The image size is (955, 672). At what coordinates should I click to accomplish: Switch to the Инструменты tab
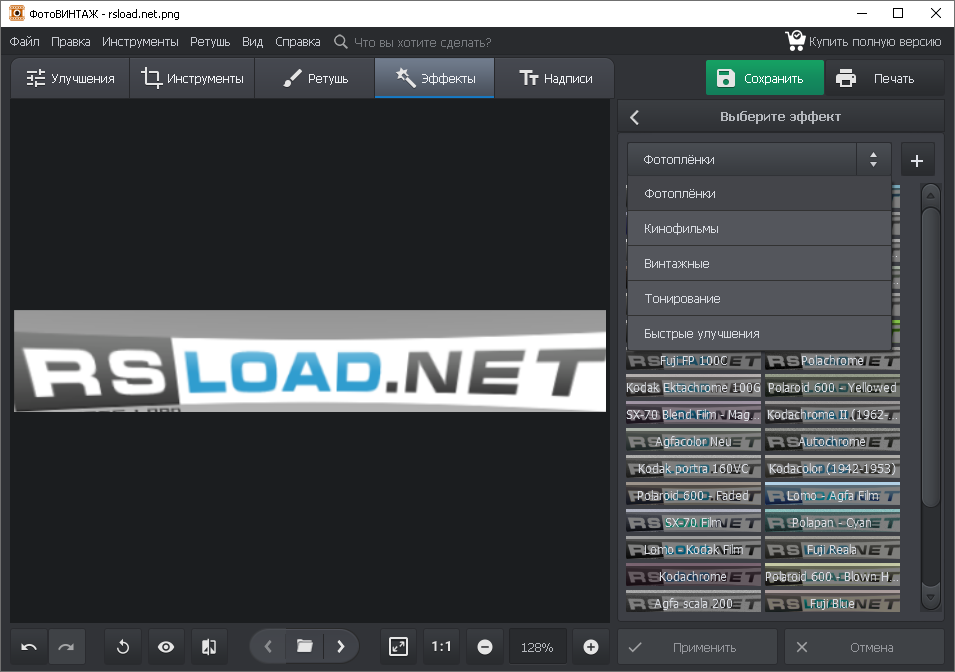pos(192,79)
